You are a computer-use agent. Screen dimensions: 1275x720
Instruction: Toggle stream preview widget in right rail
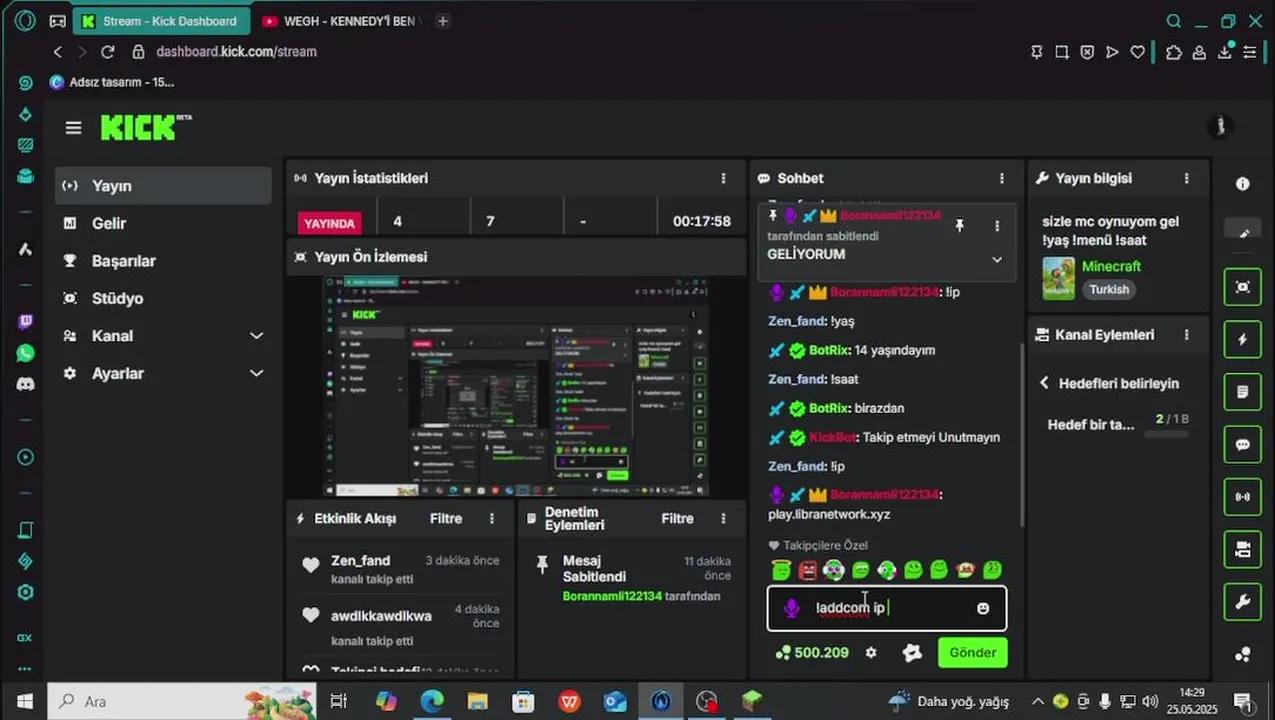pos(1243,287)
